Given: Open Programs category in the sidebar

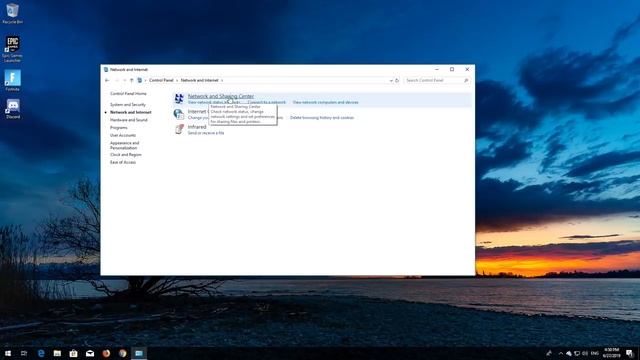Looking at the screenshot, I should pyautogui.click(x=118, y=128).
